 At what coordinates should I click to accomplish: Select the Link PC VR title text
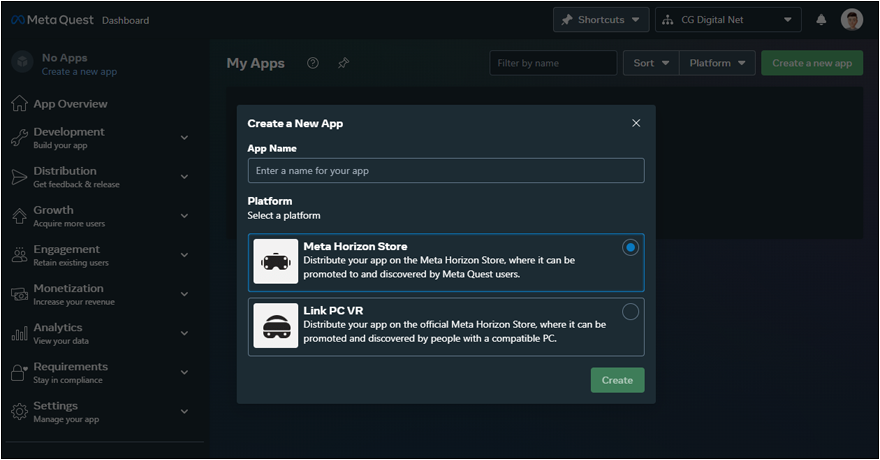[333, 310]
